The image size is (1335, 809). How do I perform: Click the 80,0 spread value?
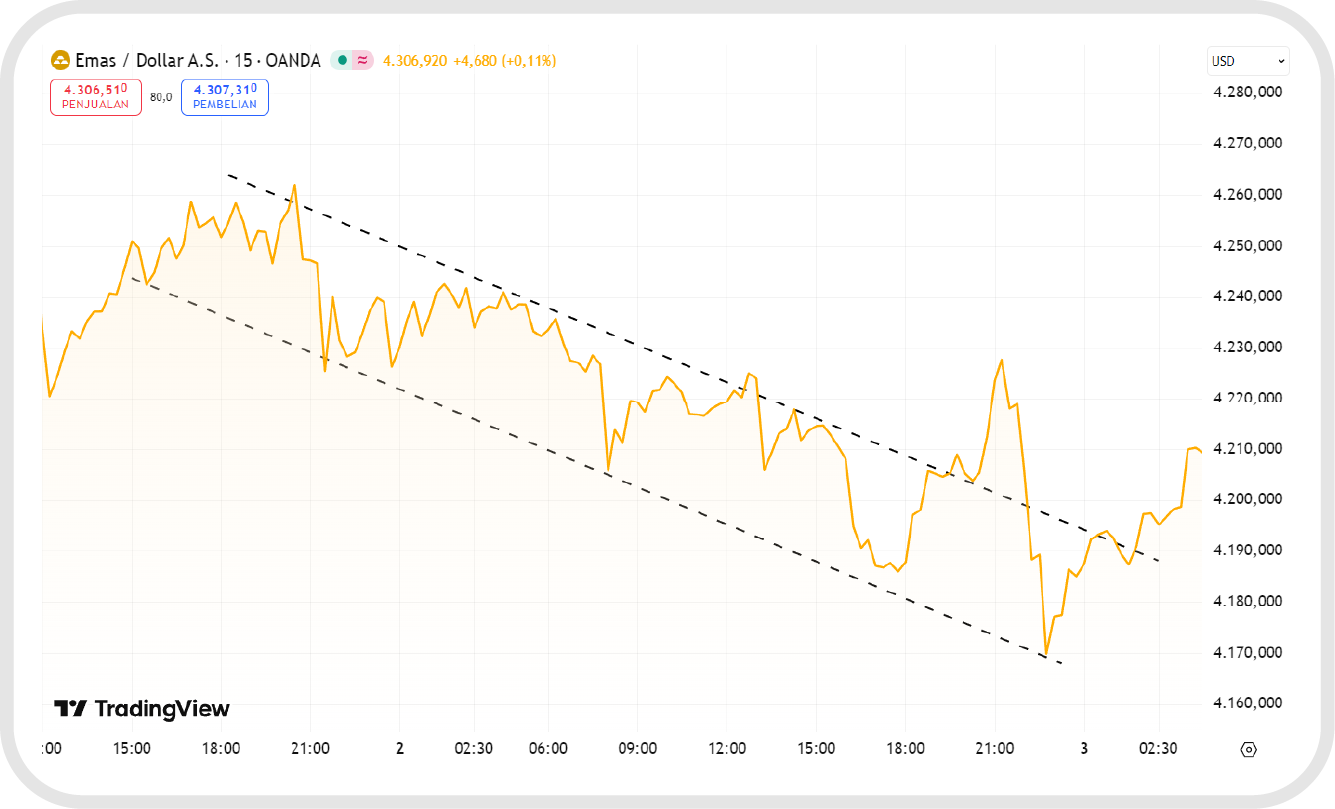click(161, 97)
